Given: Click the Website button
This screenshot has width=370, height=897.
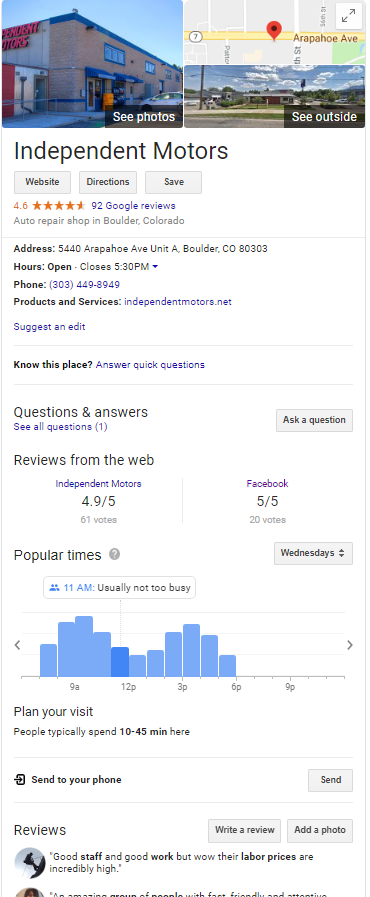Looking at the screenshot, I should click(x=42, y=182).
